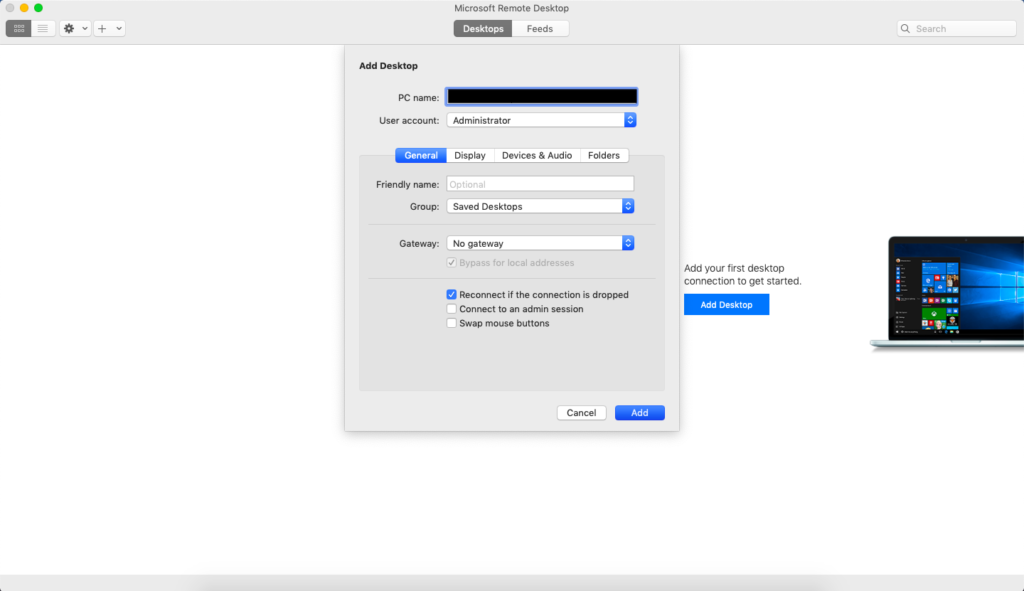
Task: Open the Devices & Audio tab
Action: (537, 155)
